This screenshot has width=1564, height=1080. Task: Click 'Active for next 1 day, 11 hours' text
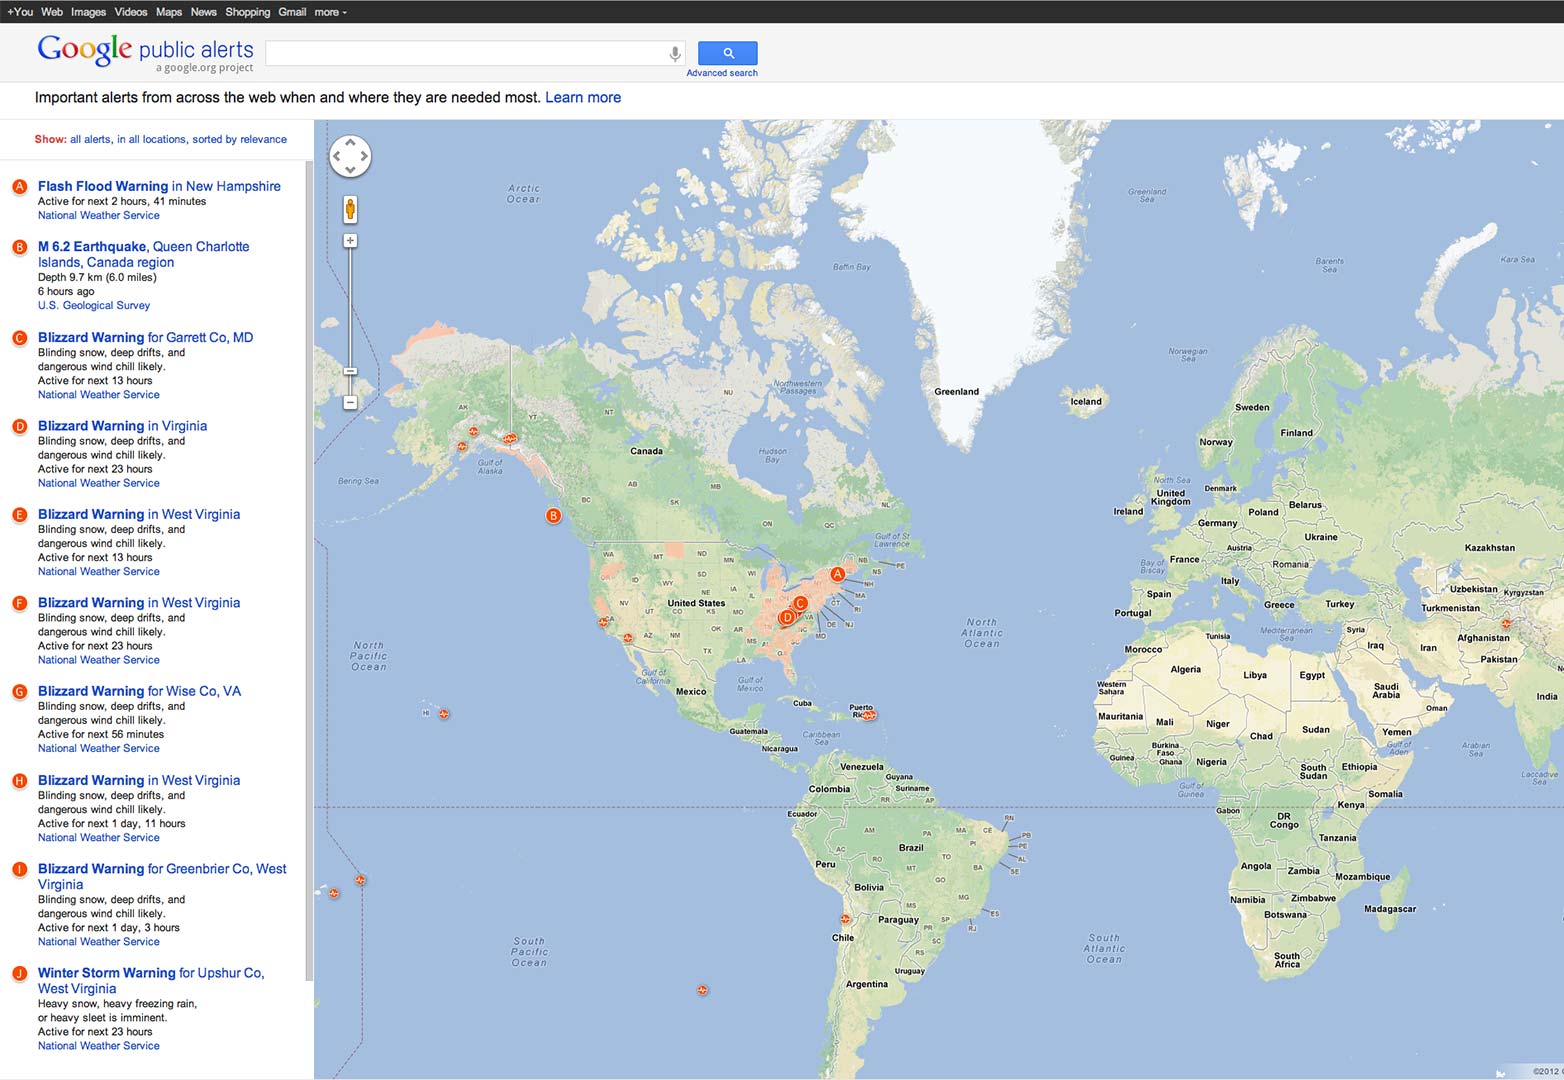coord(112,823)
